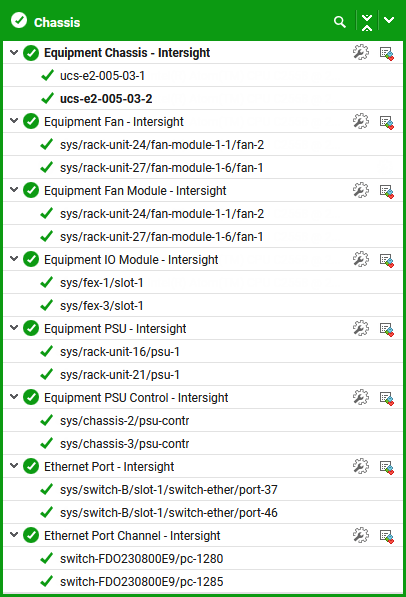The image size is (406, 597).
Task: Collapse the Equipment Chassis - Intersight group
Action: pos(14,52)
